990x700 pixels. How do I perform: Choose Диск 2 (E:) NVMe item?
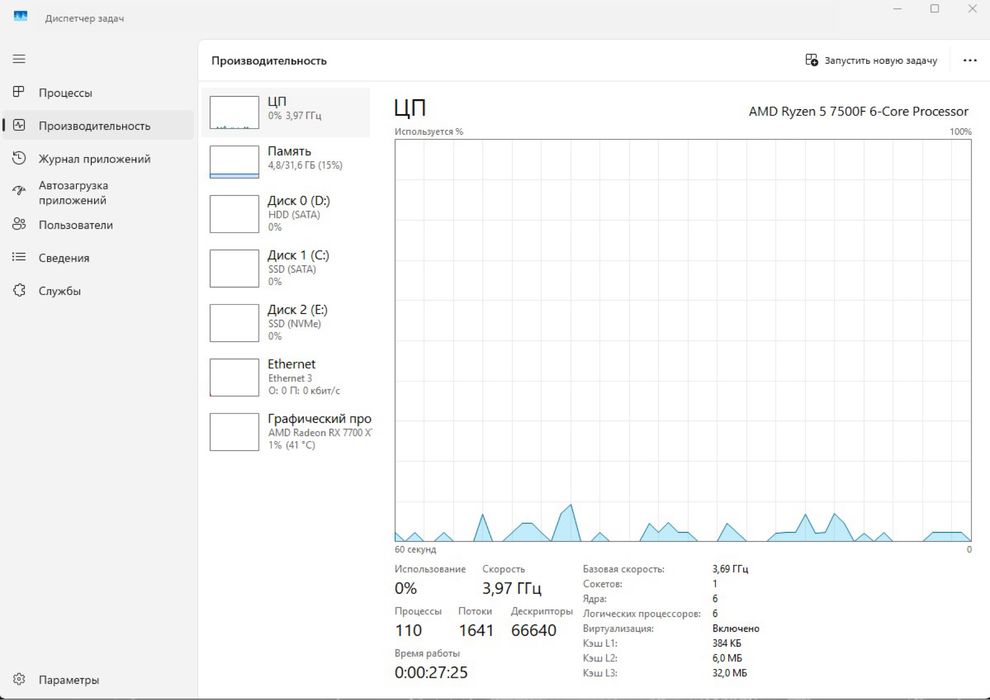(285, 323)
